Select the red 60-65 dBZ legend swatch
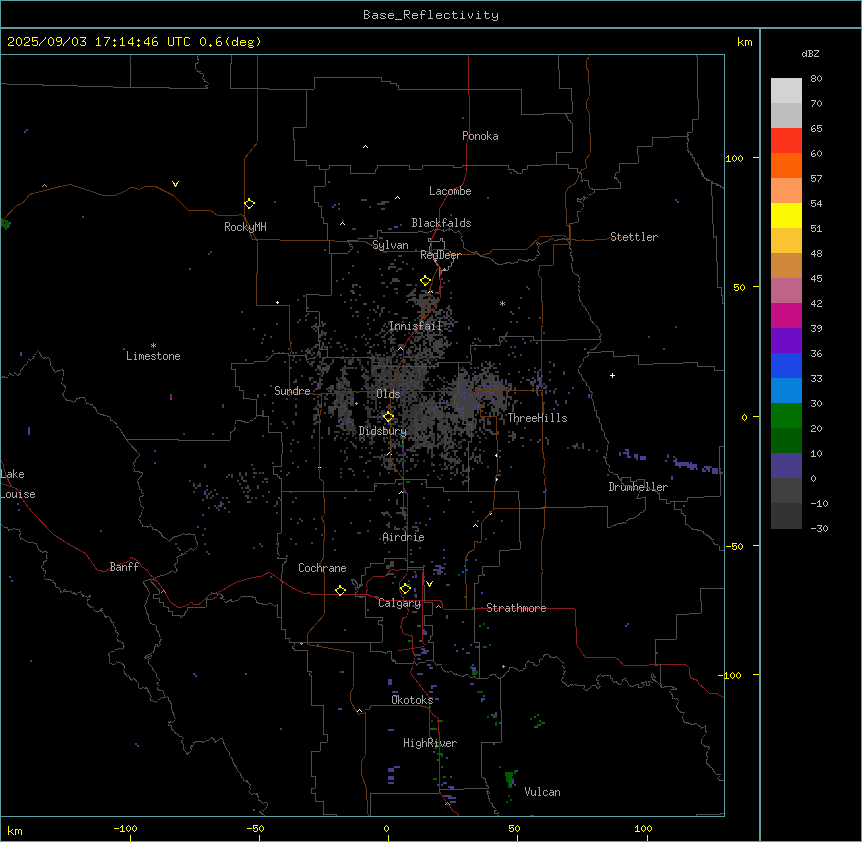Image resolution: width=862 pixels, height=842 pixels. pyautogui.click(x=786, y=141)
